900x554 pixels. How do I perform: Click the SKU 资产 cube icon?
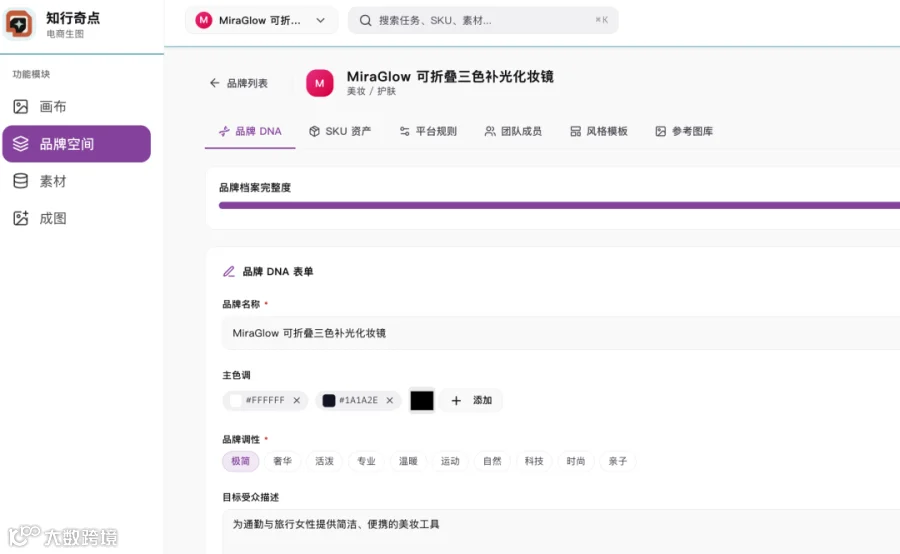coord(314,131)
